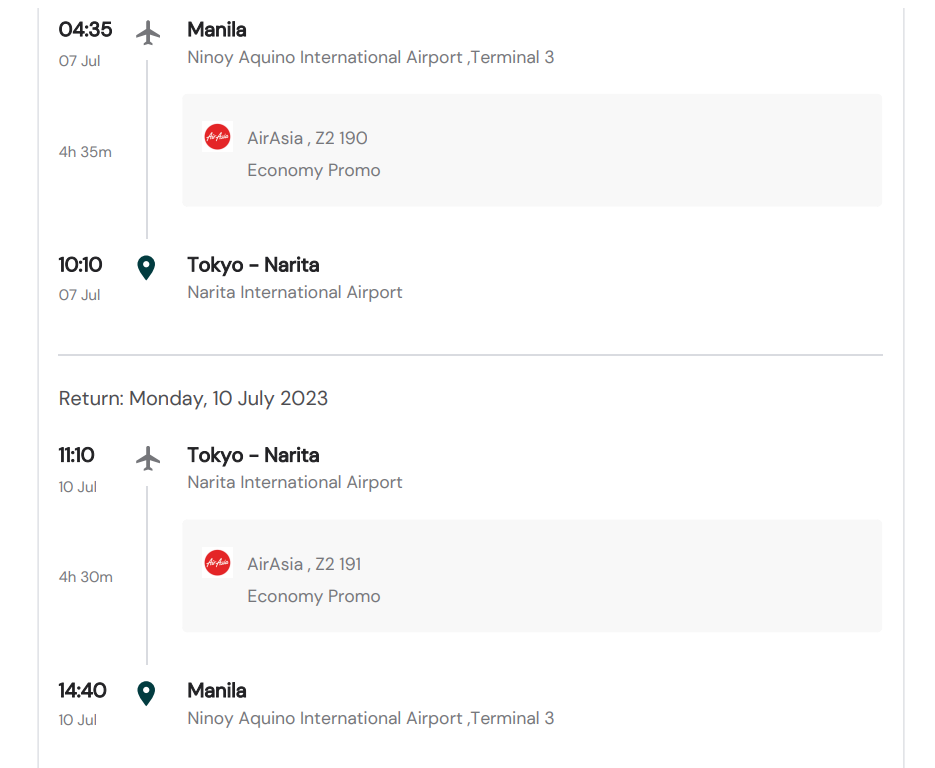Click the Return: Monday, 10 July 2023 heading
This screenshot has width=935, height=768.
tap(193, 398)
